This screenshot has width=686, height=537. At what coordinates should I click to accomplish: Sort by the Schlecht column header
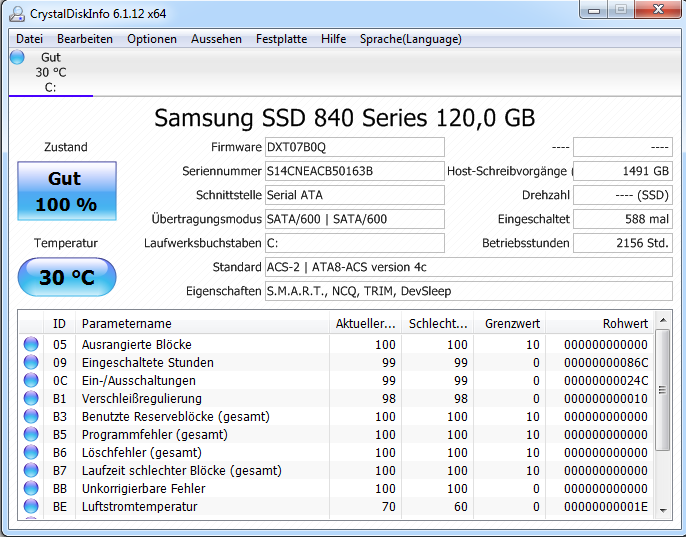coord(438,323)
